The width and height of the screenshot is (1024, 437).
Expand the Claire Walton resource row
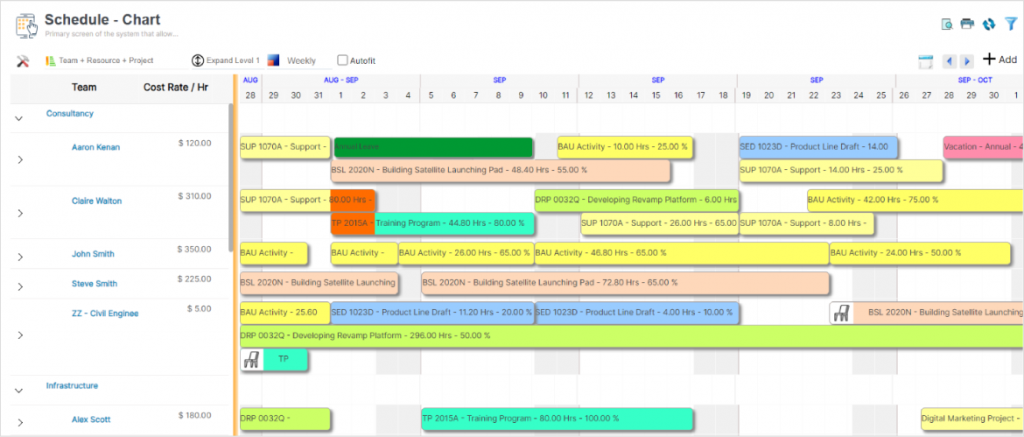[x=19, y=213]
